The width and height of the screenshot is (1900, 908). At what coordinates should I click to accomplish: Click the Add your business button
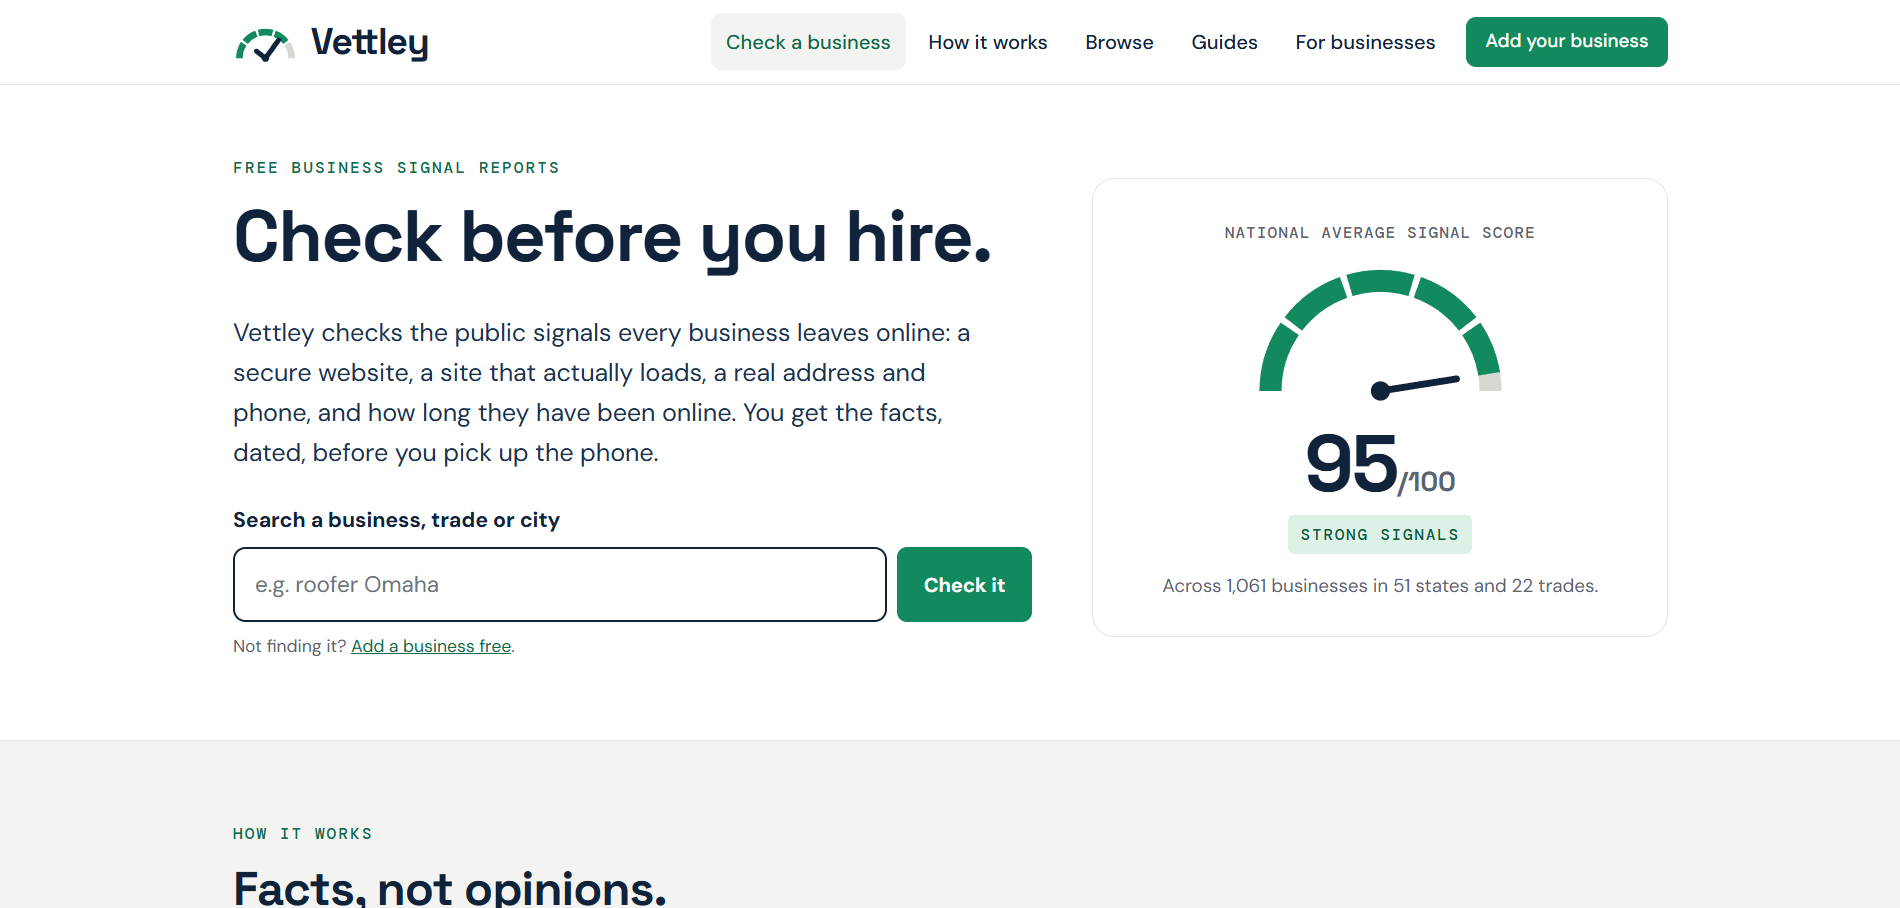1566,42
